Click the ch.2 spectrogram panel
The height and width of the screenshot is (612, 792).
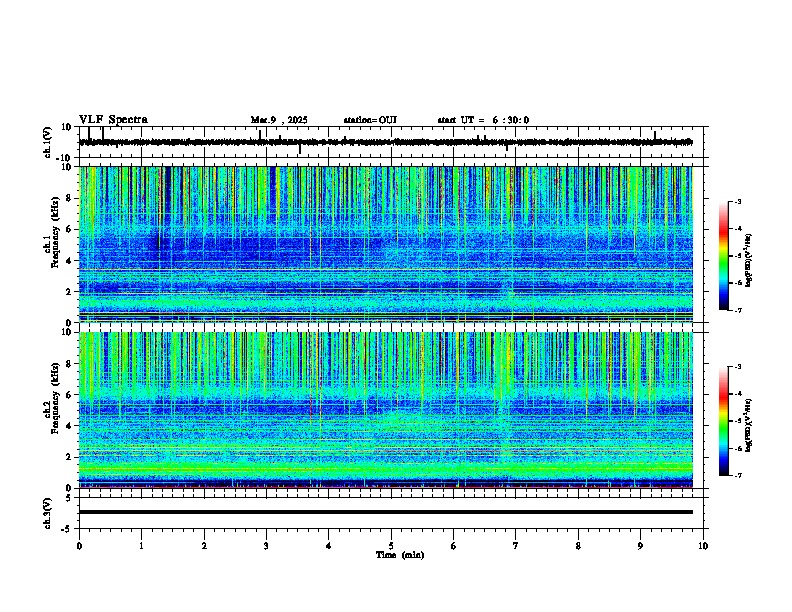(386, 410)
